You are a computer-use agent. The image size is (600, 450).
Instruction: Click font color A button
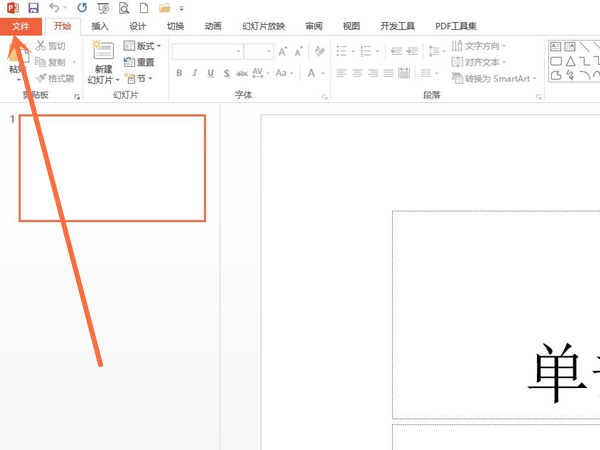click(311, 73)
